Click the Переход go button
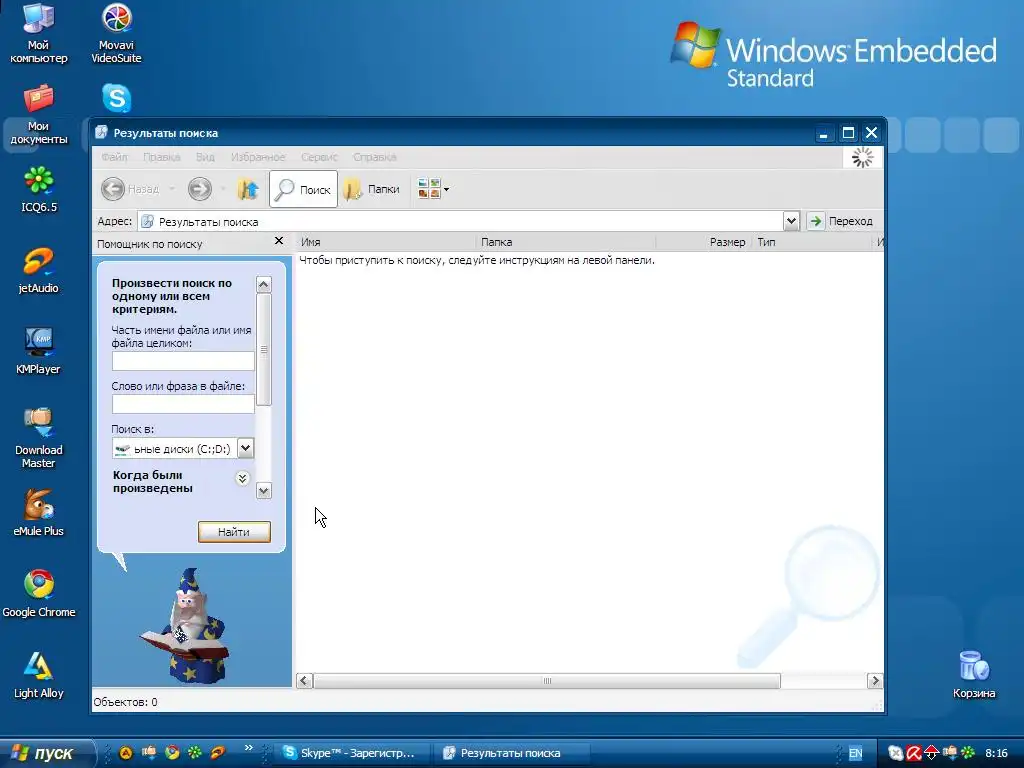This screenshot has height=768, width=1024. point(841,221)
